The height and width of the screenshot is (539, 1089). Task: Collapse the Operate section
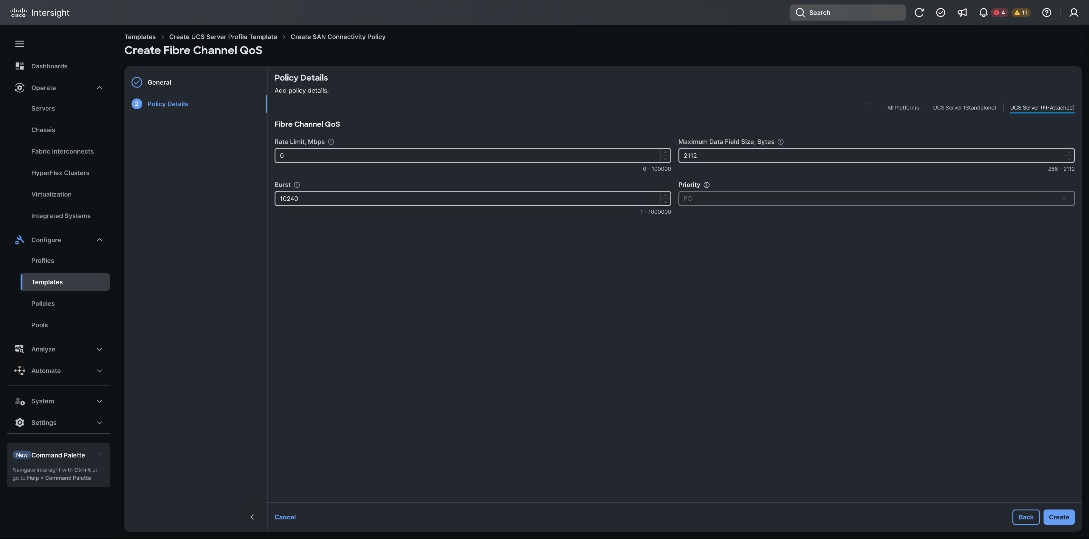(99, 88)
